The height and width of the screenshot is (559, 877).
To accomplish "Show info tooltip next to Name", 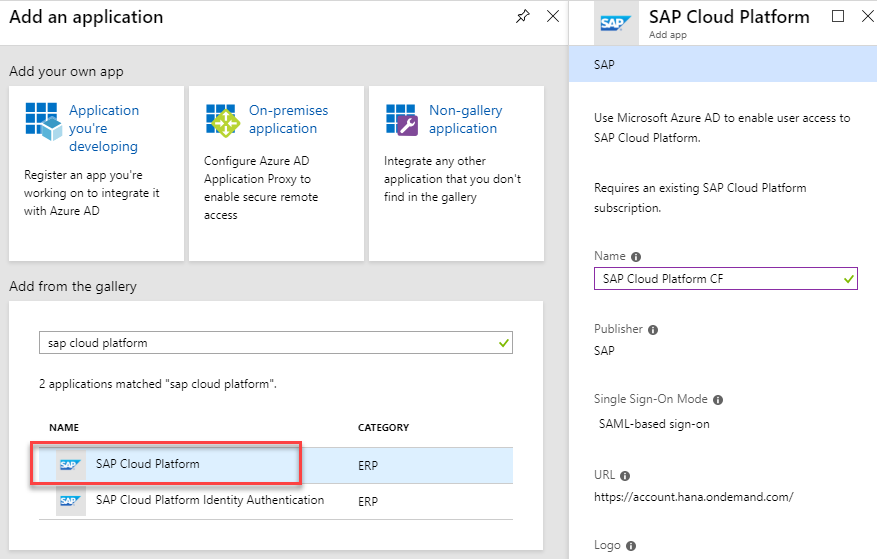I will (x=636, y=257).
